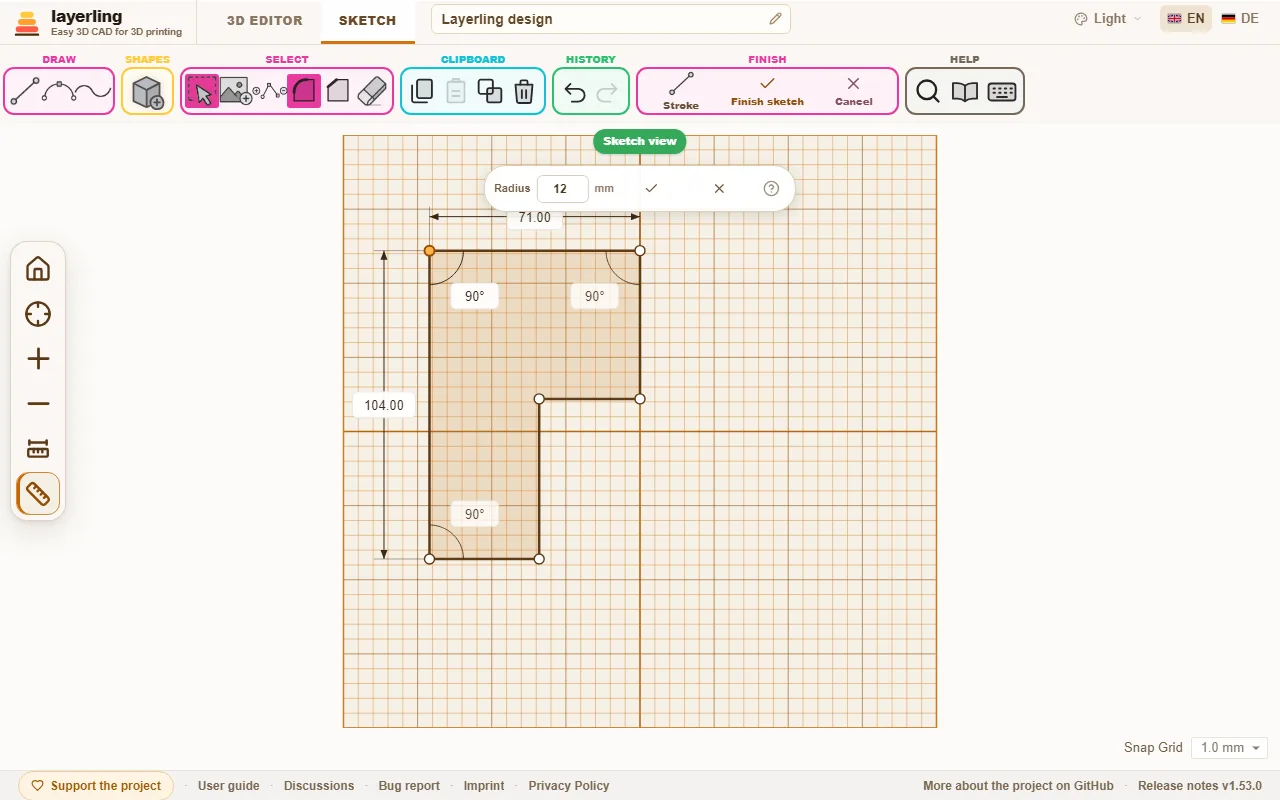1280x800 pixels.
Task: Undo the last action
Action: (575, 92)
